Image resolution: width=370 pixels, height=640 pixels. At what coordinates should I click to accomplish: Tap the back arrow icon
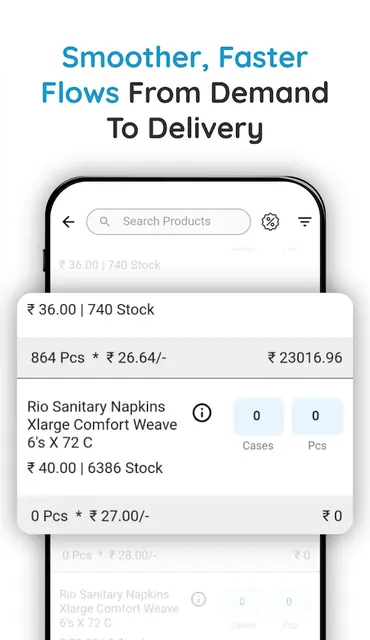69,222
